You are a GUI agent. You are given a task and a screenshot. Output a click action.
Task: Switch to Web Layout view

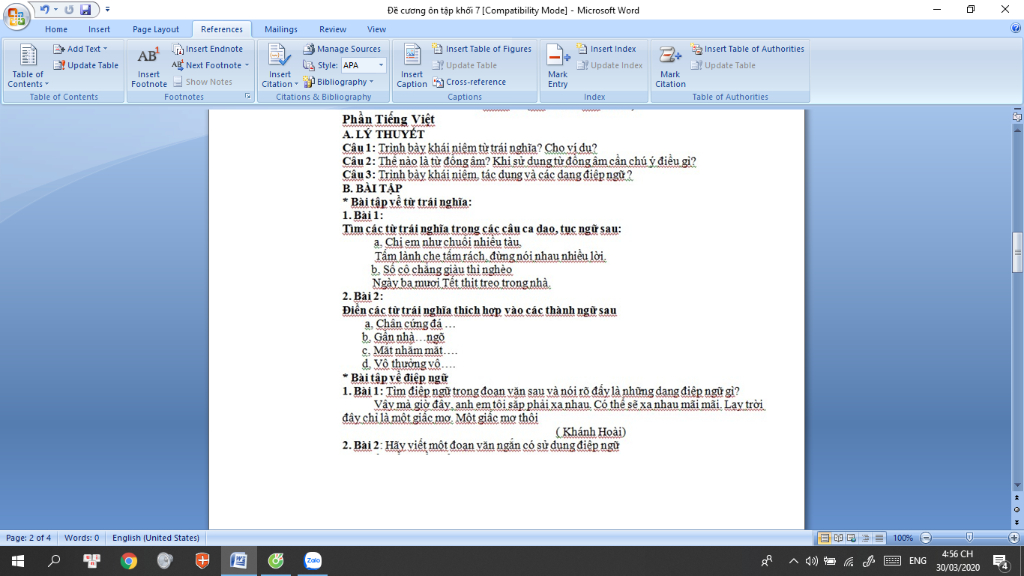click(x=852, y=538)
